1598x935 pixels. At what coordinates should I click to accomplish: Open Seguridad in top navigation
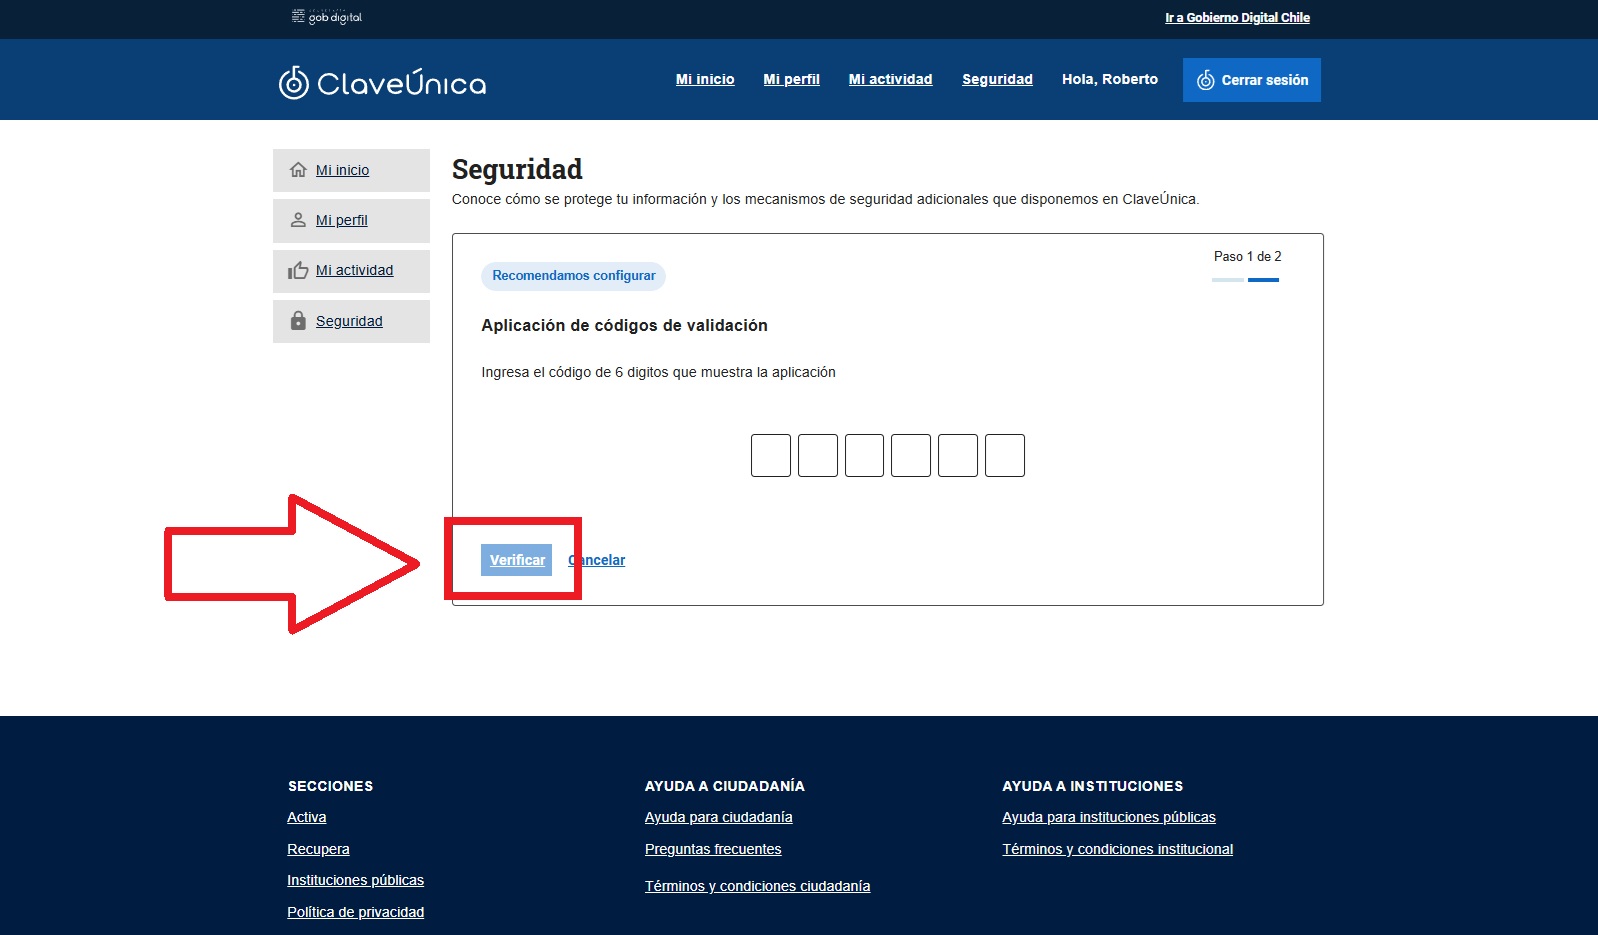(x=997, y=79)
